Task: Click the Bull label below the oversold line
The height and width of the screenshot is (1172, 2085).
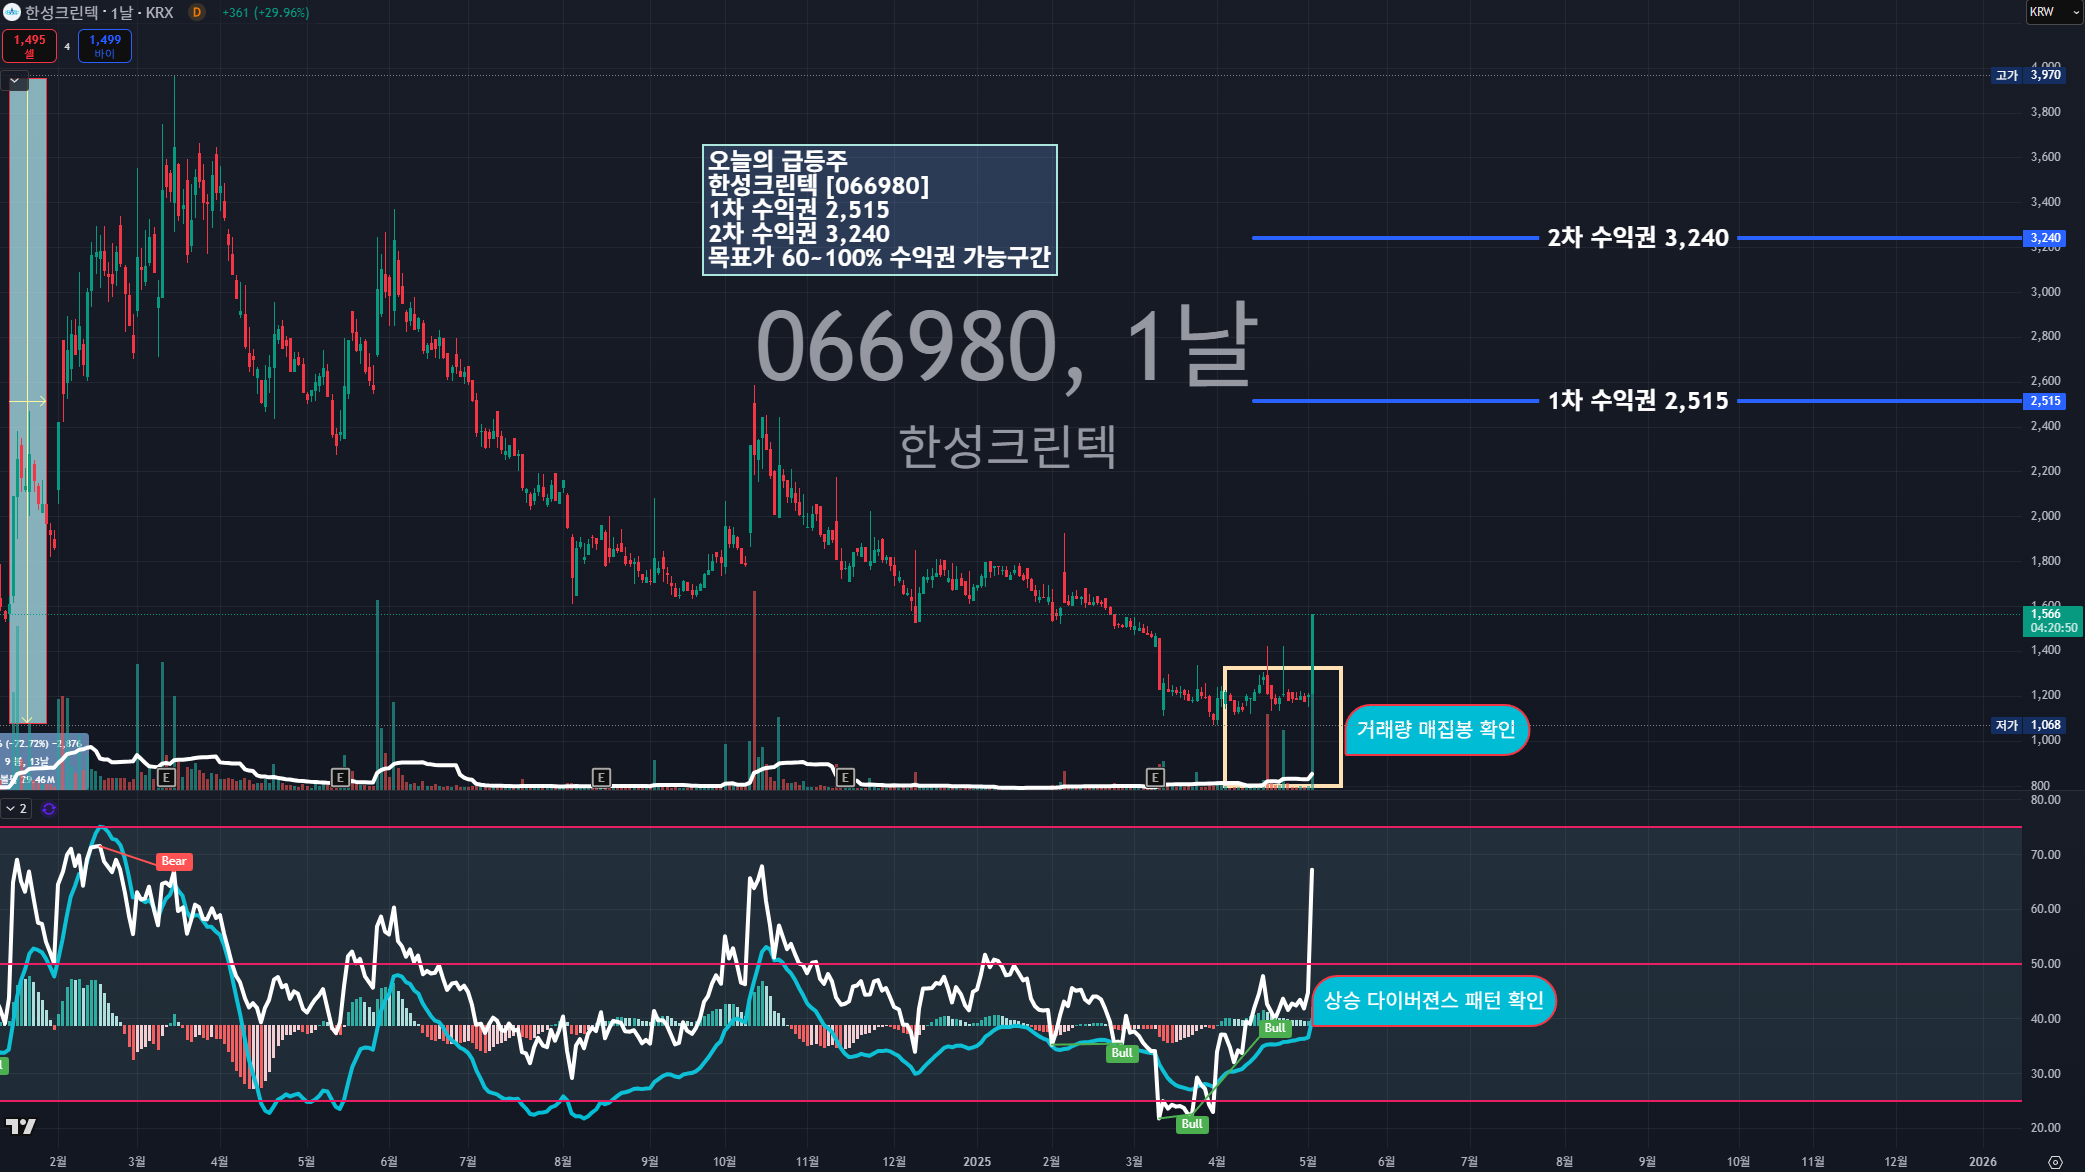Action: click(x=1191, y=1124)
